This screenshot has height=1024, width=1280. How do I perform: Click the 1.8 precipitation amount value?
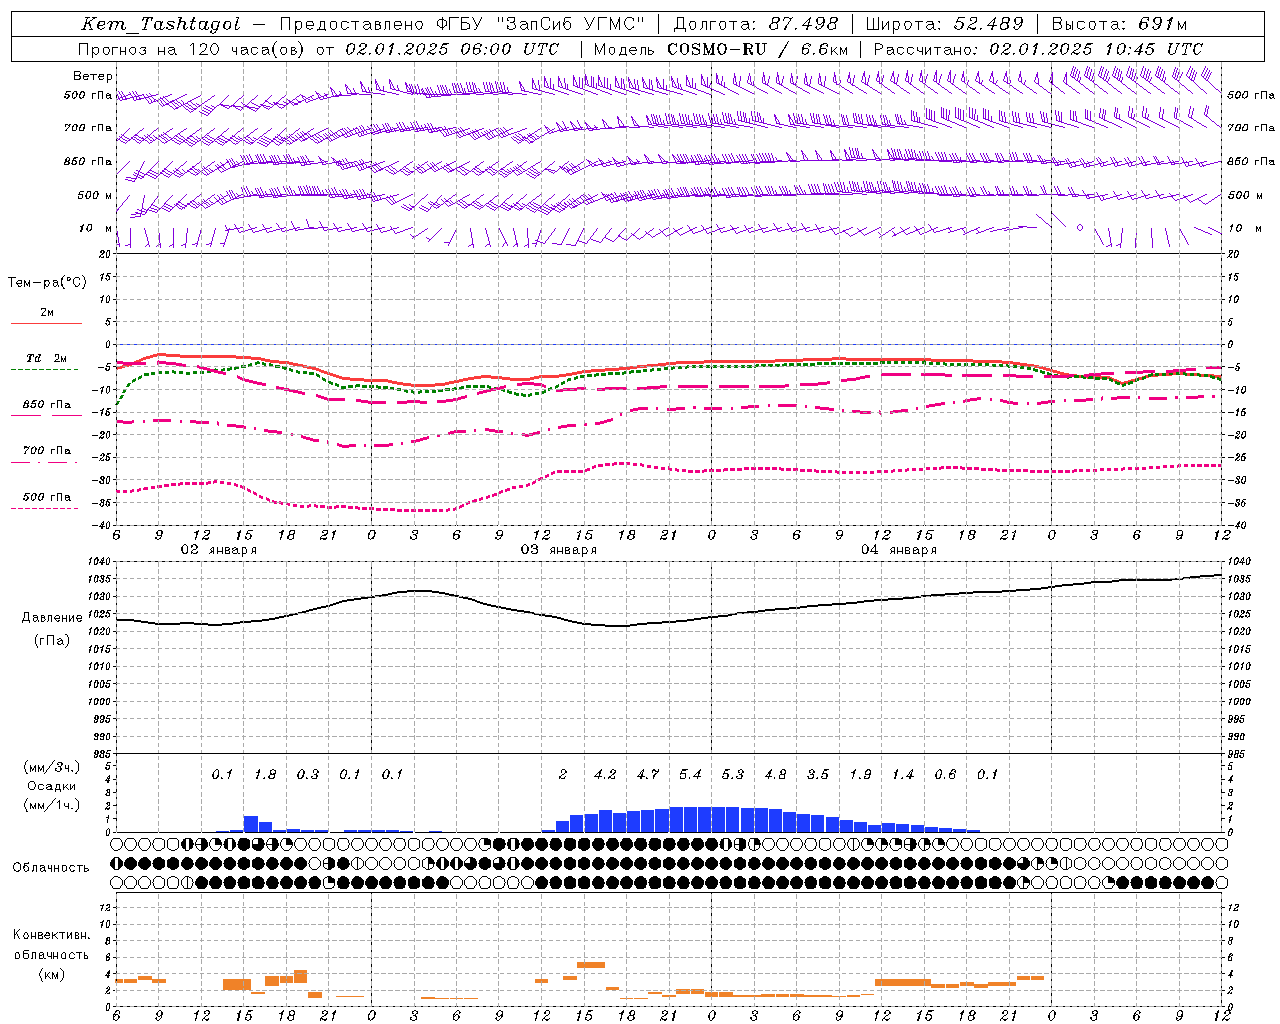265,775
